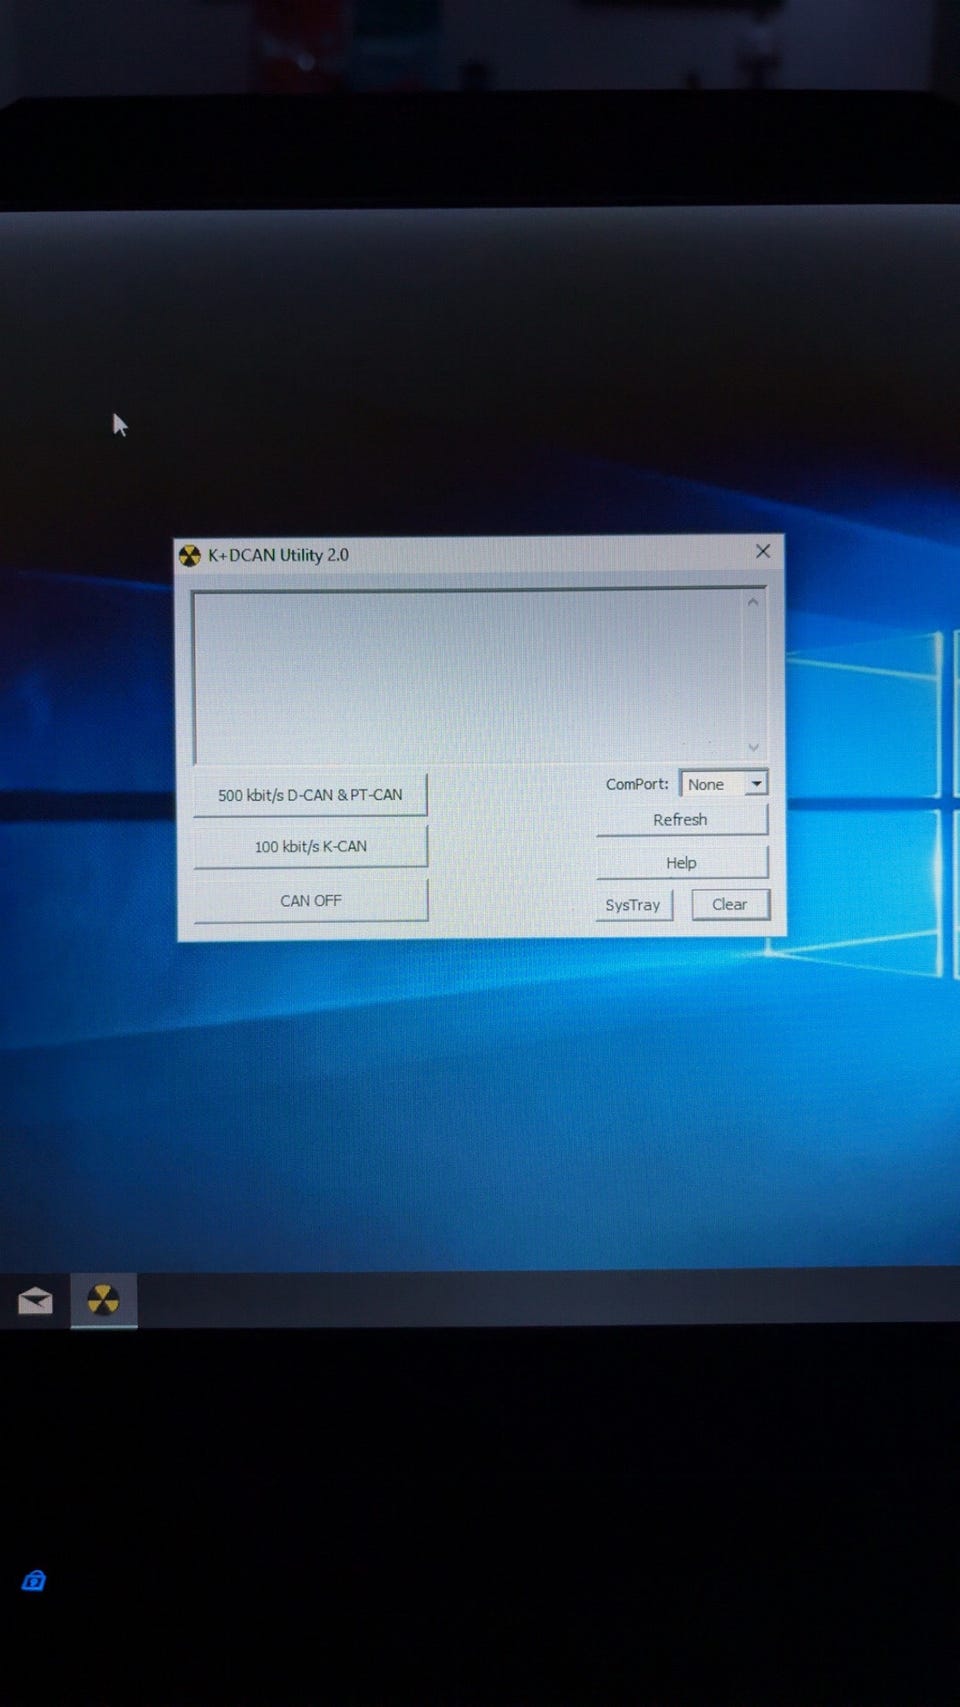Viewport: 960px width, 1707px height.
Task: Select the 100 kbit/s K-CAN button
Action: click(x=310, y=846)
